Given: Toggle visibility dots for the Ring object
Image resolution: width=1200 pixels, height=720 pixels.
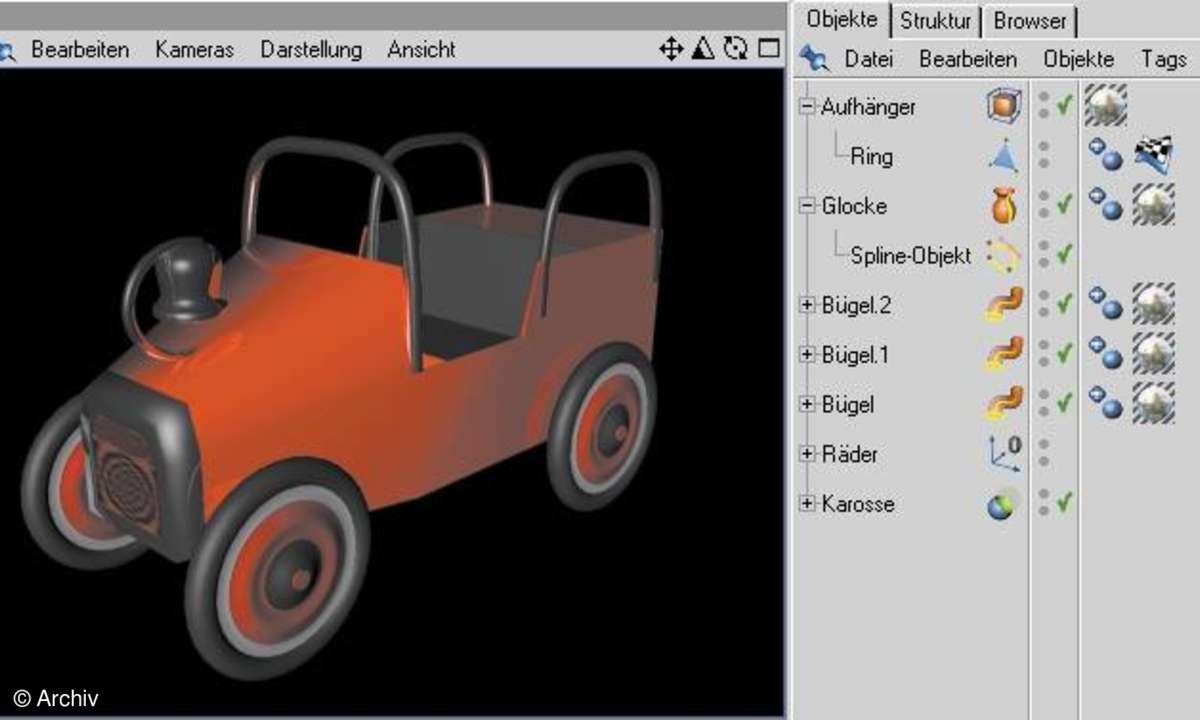Looking at the screenshot, I should pos(1044,155).
